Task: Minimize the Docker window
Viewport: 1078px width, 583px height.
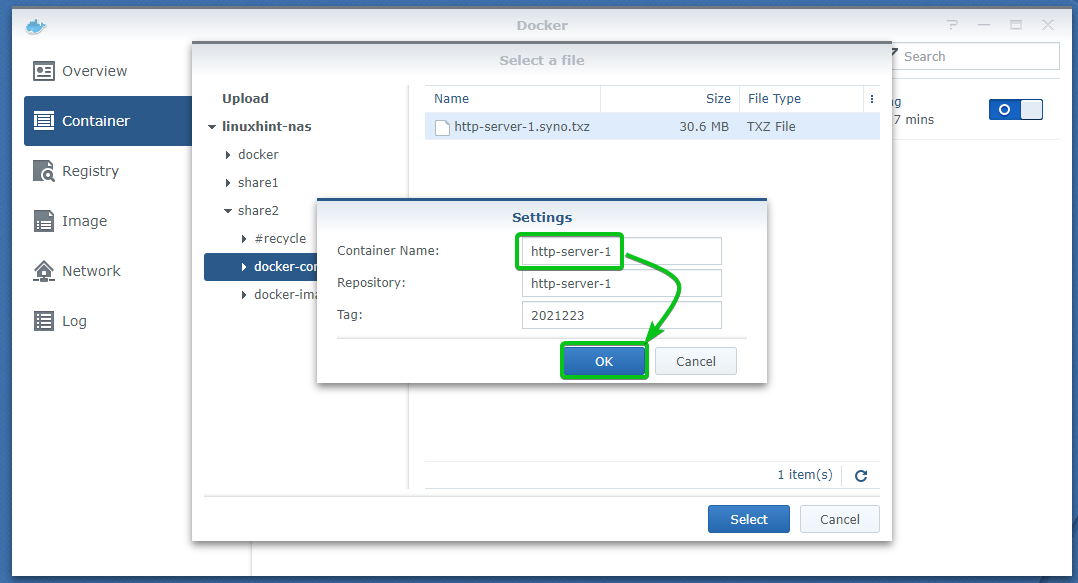Action: (984, 25)
